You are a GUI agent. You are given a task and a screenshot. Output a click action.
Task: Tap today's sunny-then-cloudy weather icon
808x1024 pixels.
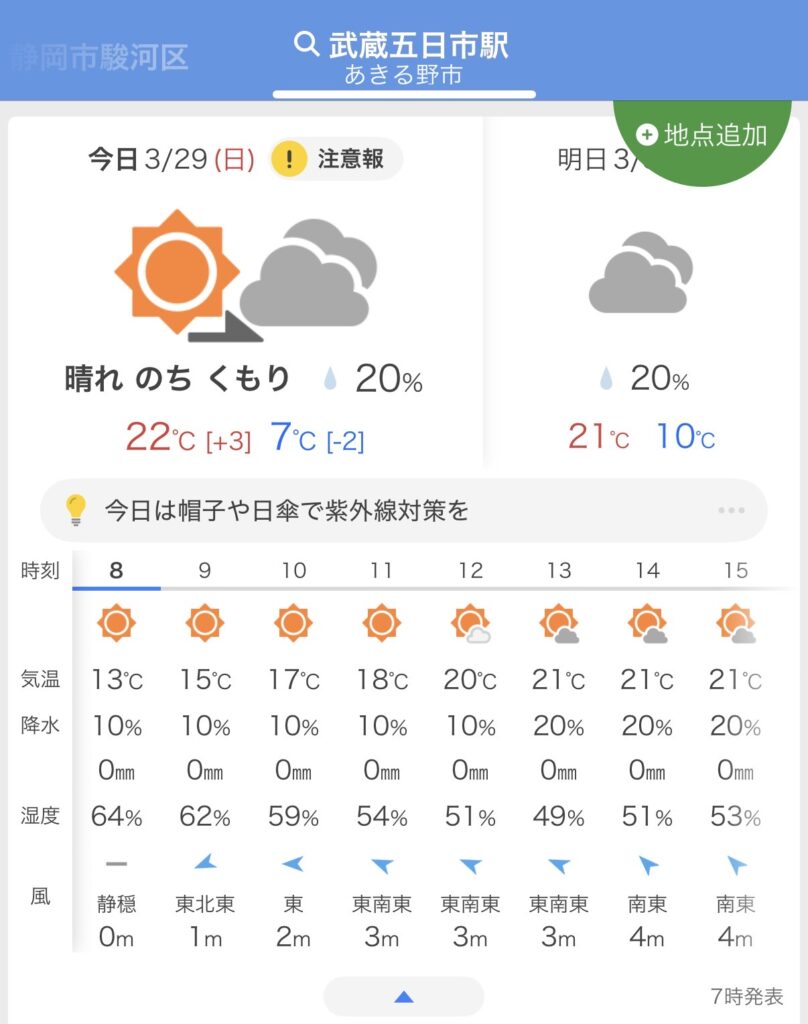click(245, 274)
